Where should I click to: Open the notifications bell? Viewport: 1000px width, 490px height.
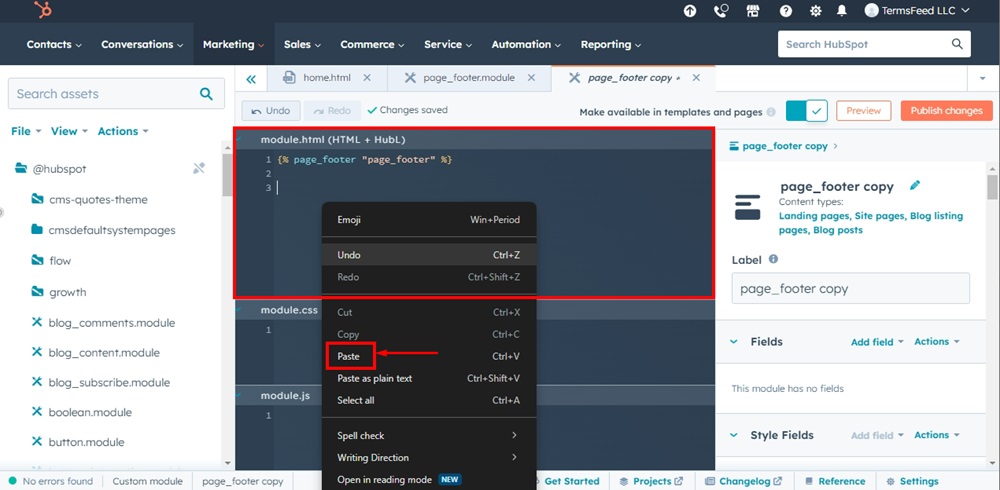coord(842,11)
